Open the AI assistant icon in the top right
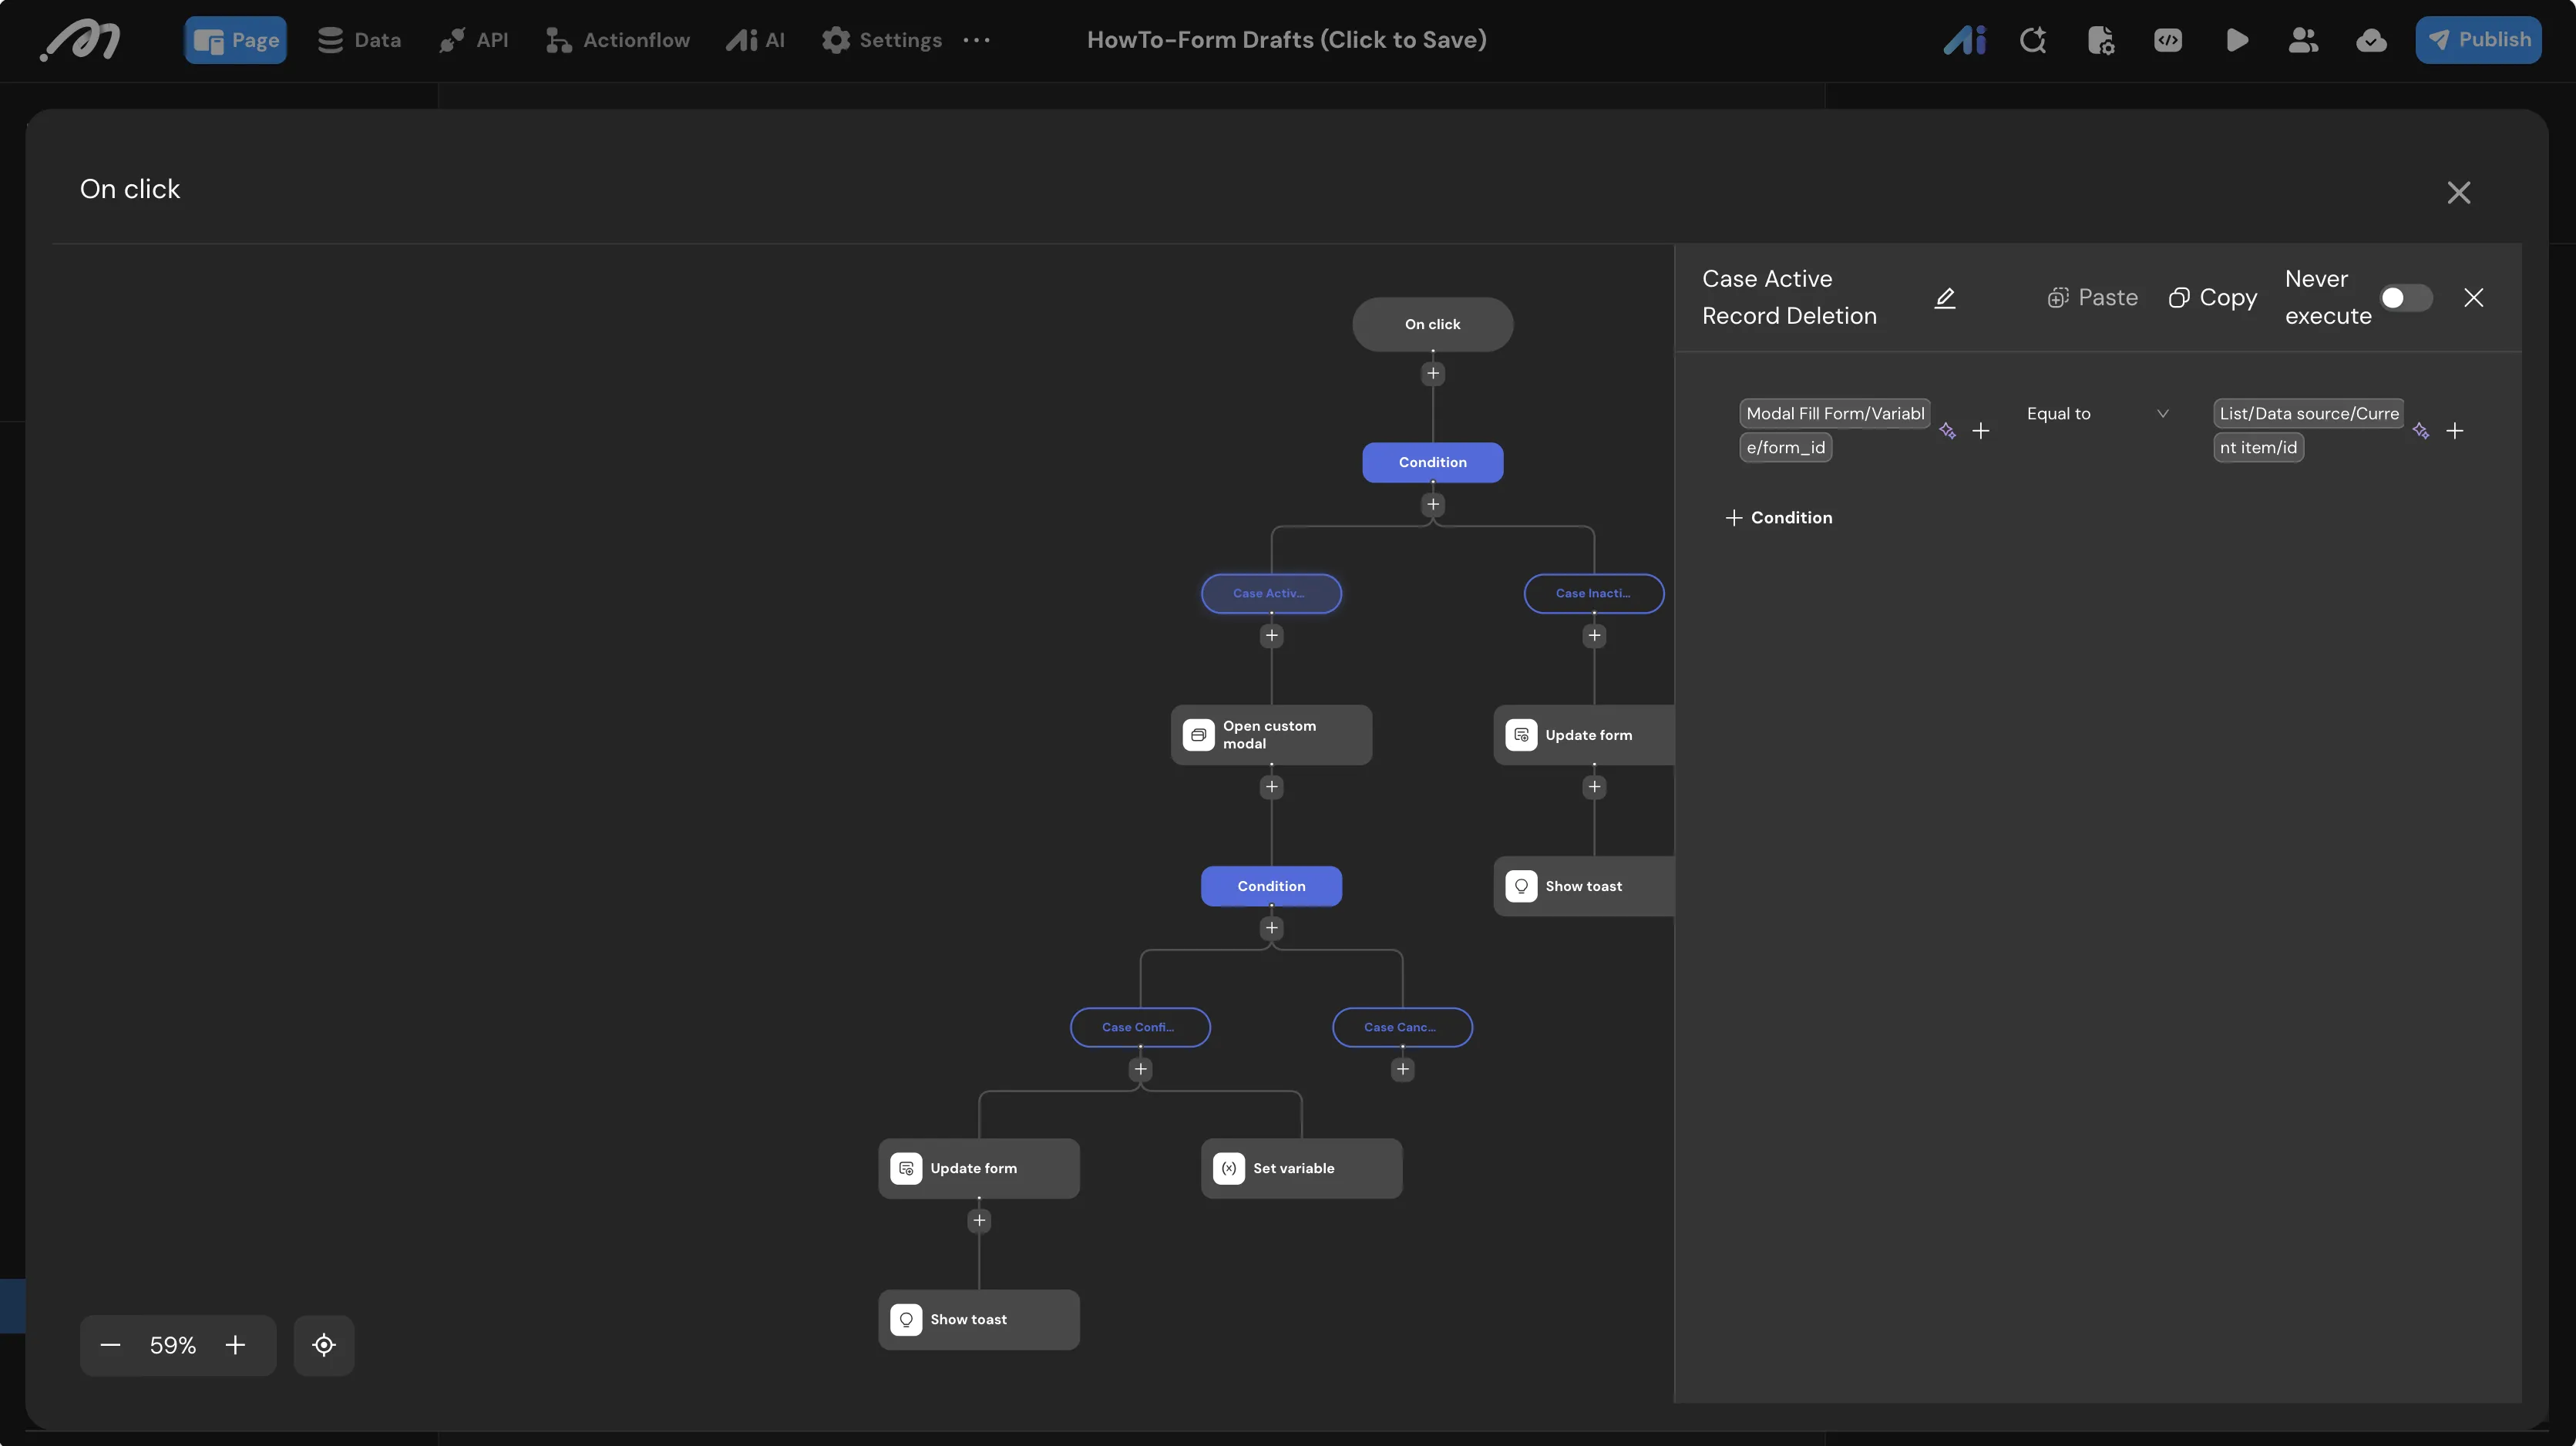Image resolution: width=2576 pixels, height=1446 pixels. 1964,40
